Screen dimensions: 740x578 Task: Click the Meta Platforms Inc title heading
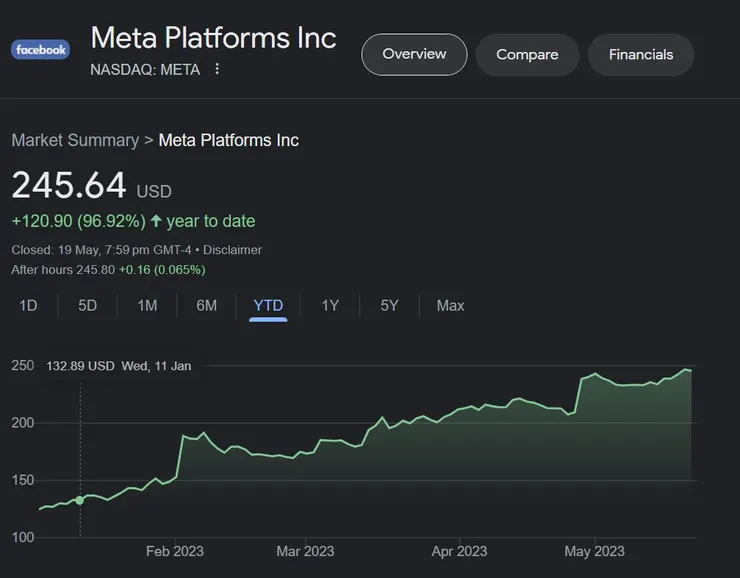pos(213,38)
